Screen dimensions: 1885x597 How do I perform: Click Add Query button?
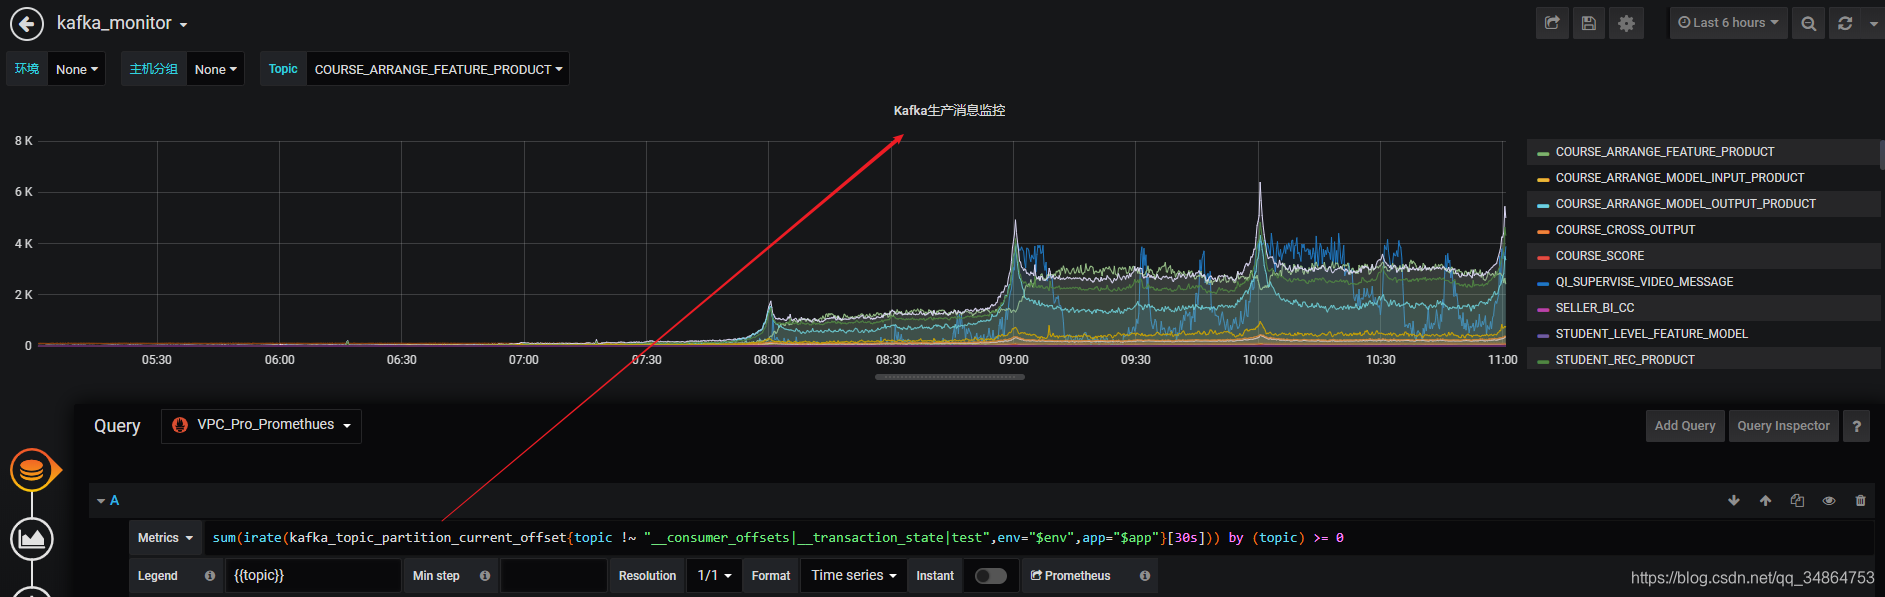click(x=1685, y=425)
